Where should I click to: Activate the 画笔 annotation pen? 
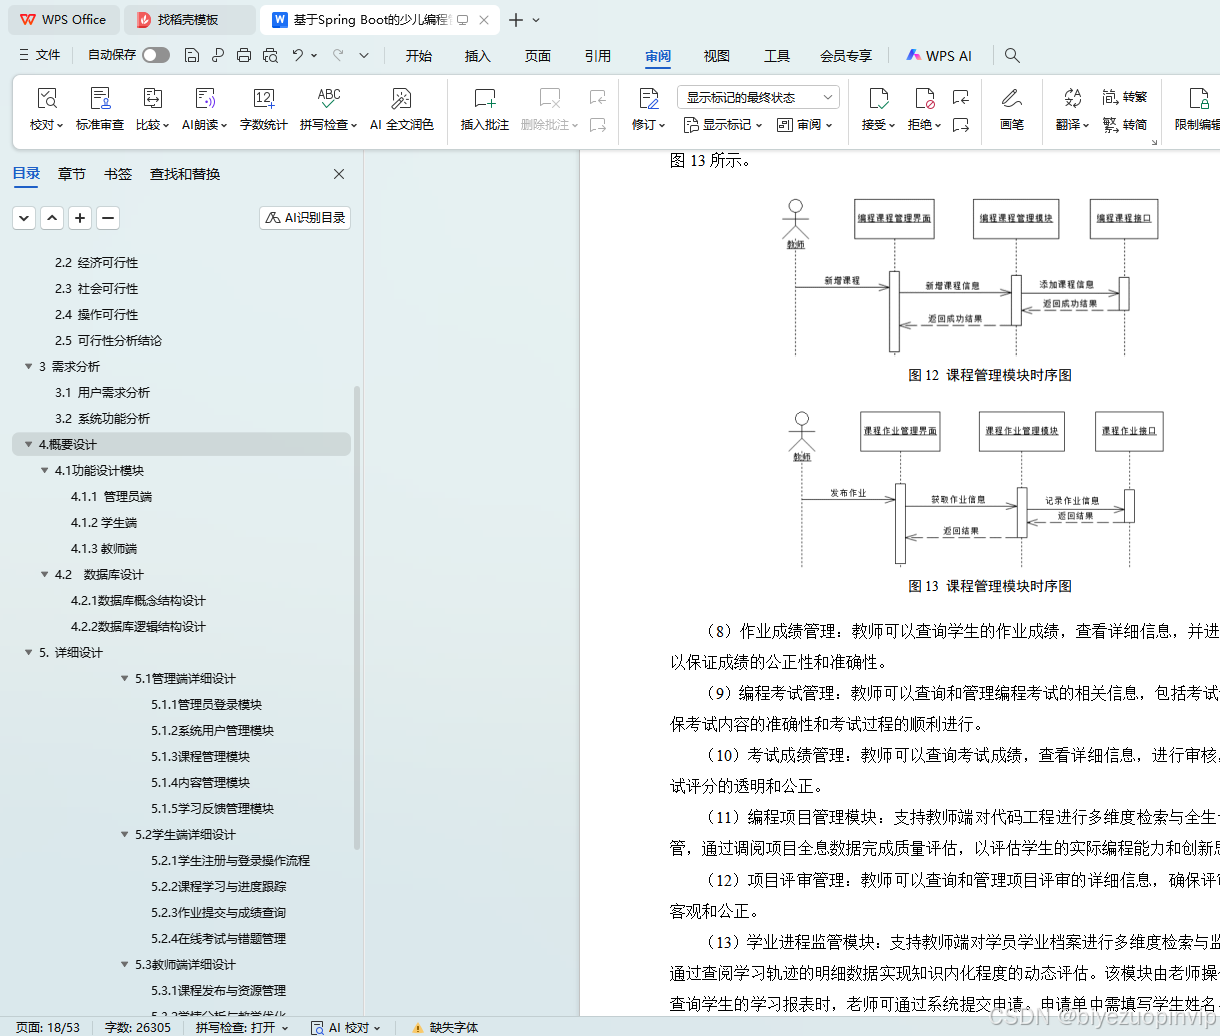pyautogui.click(x=1011, y=108)
